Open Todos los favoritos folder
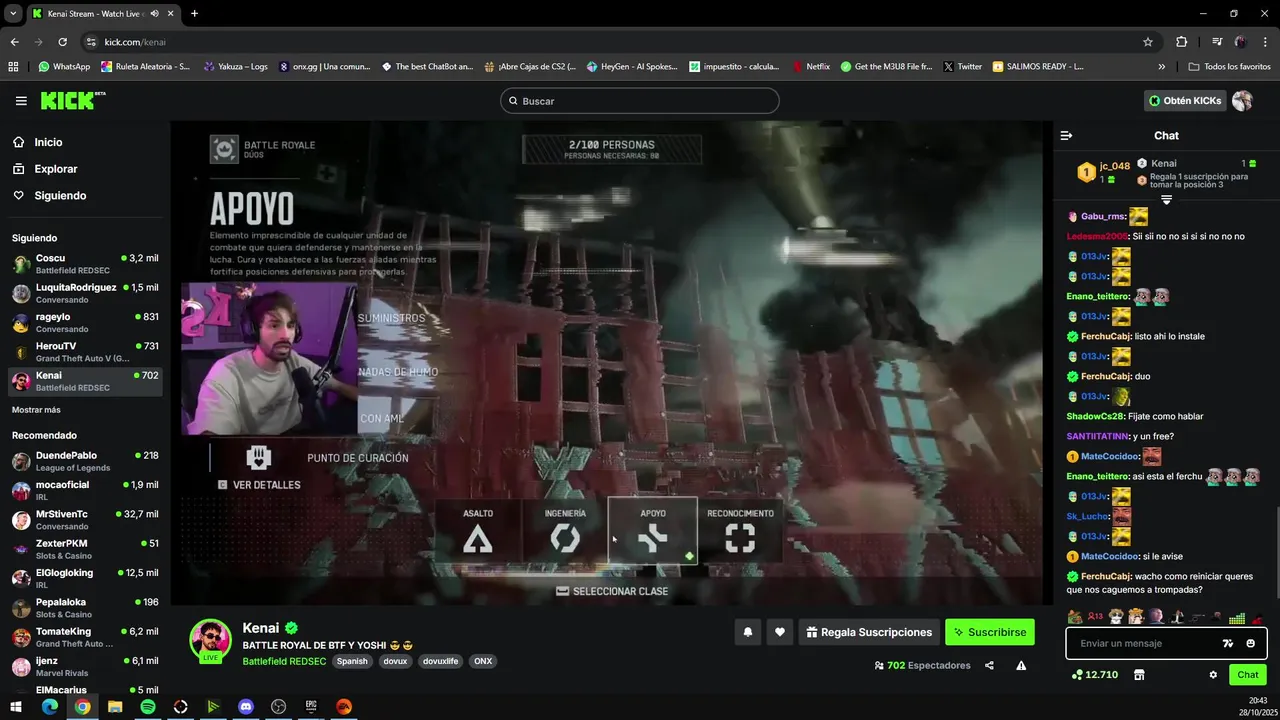 coord(1230,67)
